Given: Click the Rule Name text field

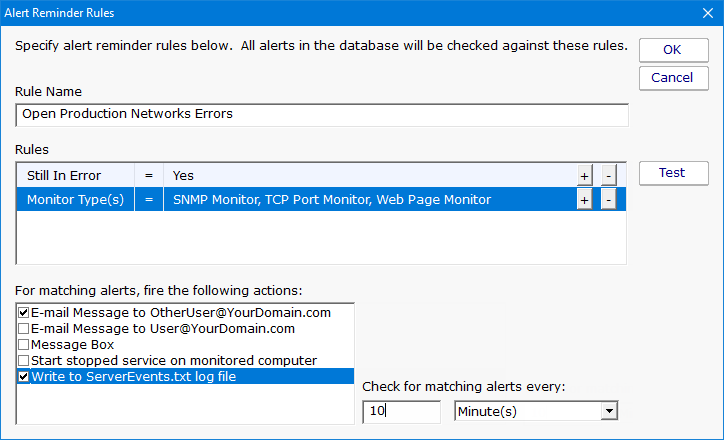Looking at the screenshot, I should [322, 114].
